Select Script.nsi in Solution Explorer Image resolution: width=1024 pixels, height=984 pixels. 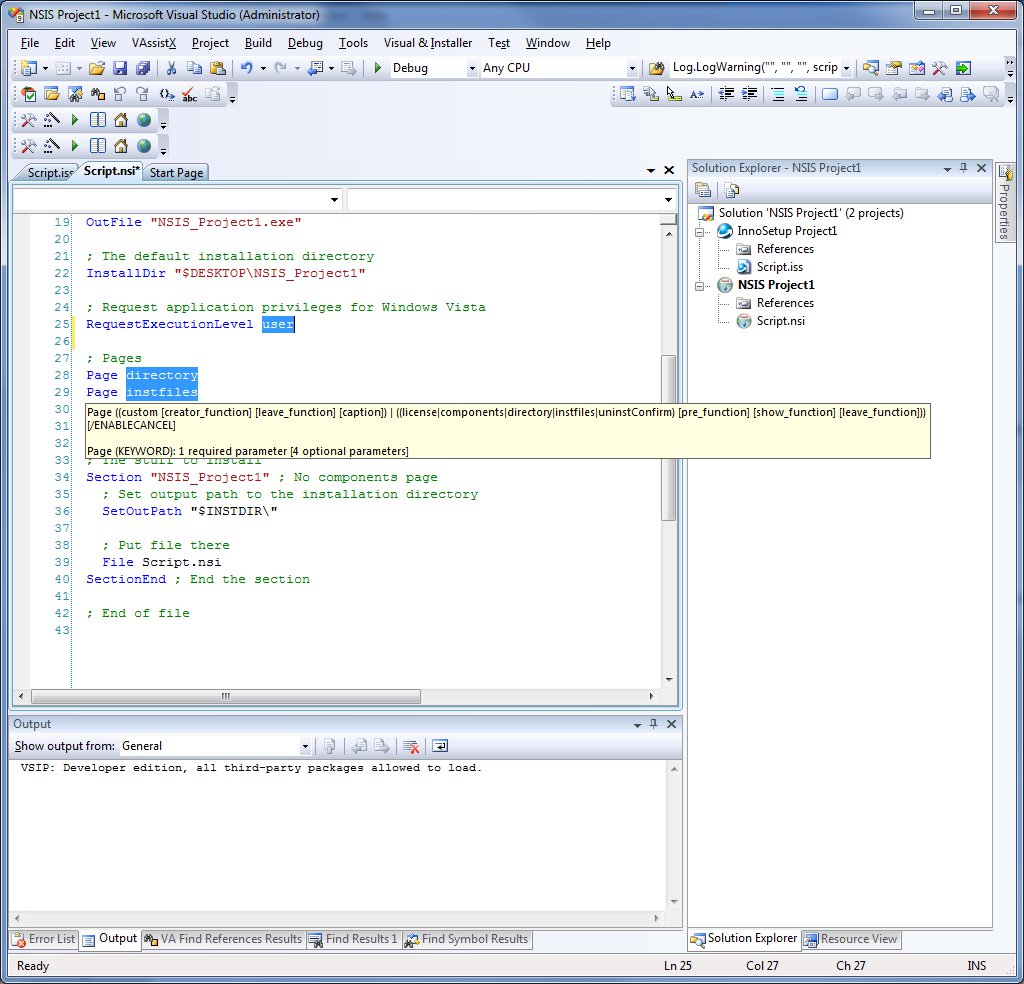tap(780, 321)
